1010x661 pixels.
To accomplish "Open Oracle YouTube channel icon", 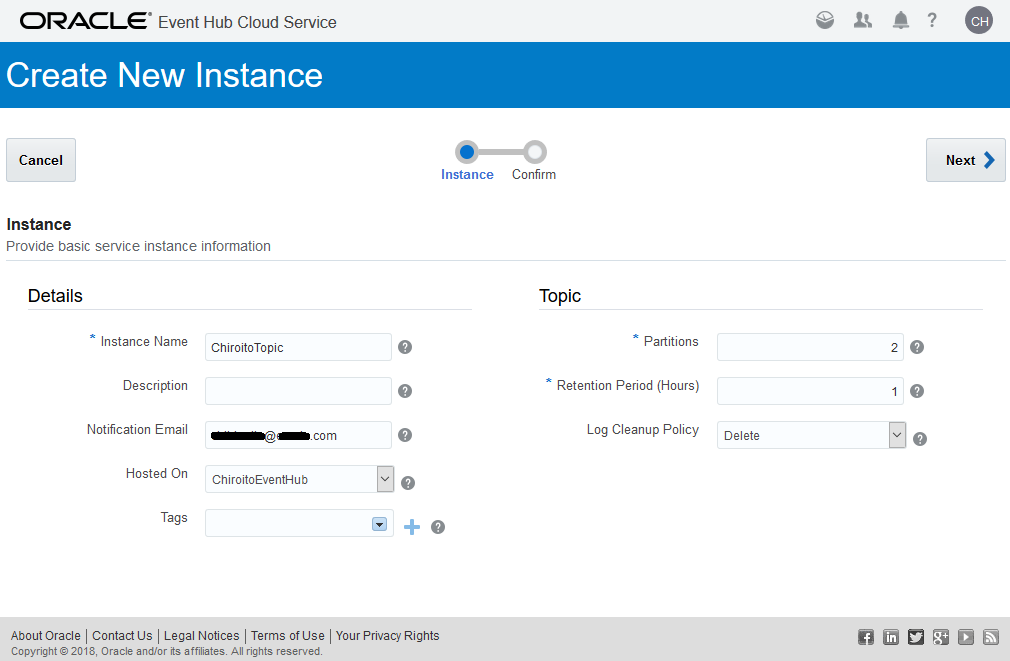I will pyautogui.click(x=966, y=637).
